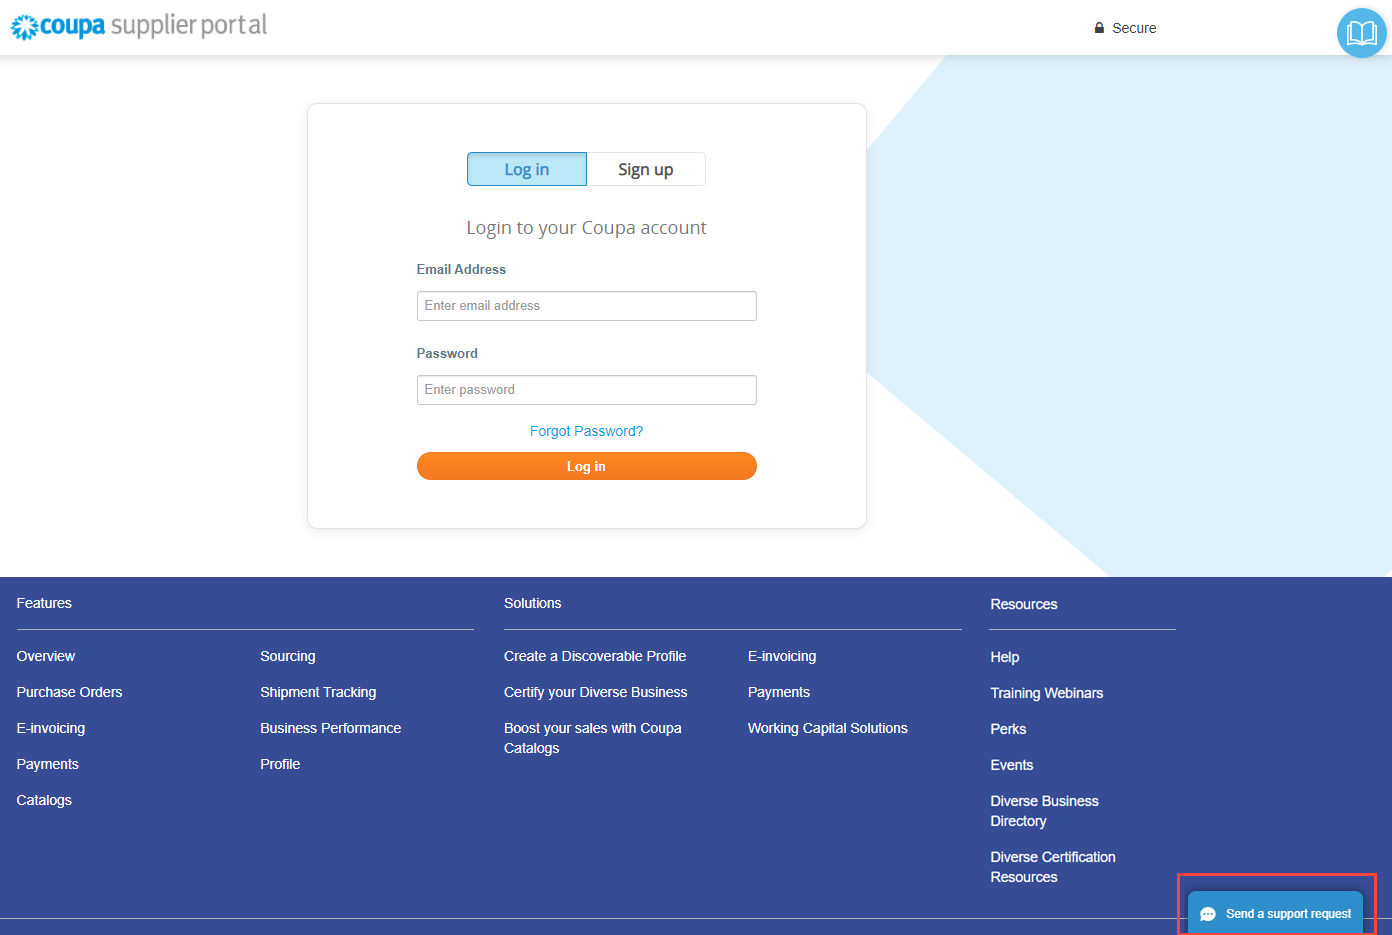Switch to the Log in tab
Screen dimensions: 1392x935
[x=527, y=169]
